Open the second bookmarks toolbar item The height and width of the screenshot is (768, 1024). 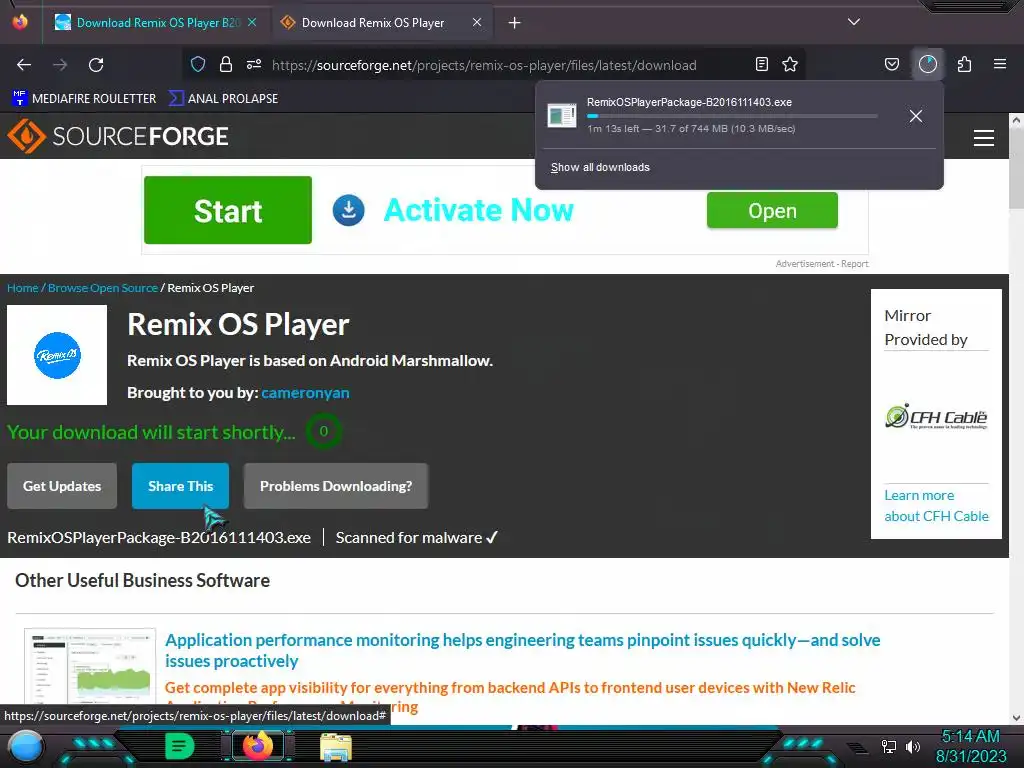click(x=223, y=99)
